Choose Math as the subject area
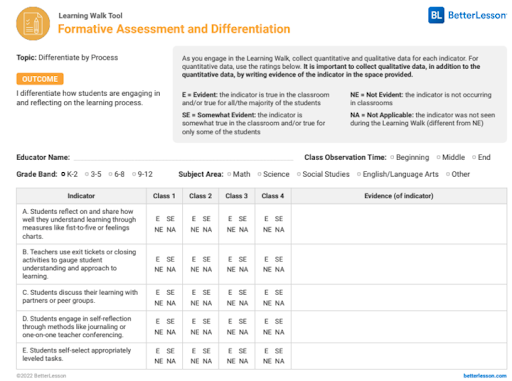The image size is (512, 381). pyautogui.click(x=229, y=174)
